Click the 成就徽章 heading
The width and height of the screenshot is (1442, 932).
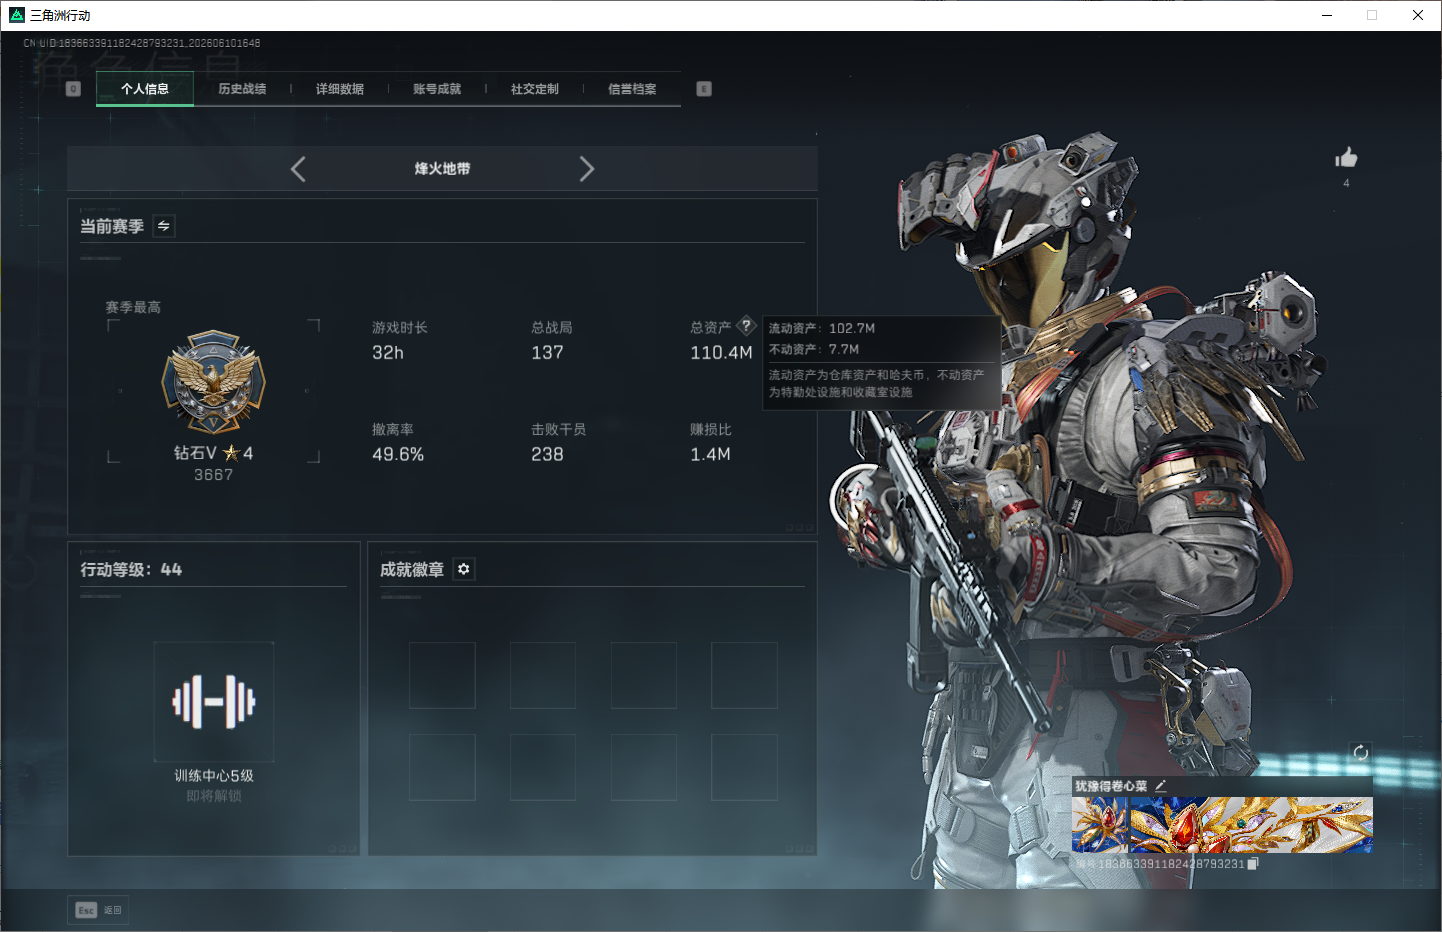click(412, 569)
